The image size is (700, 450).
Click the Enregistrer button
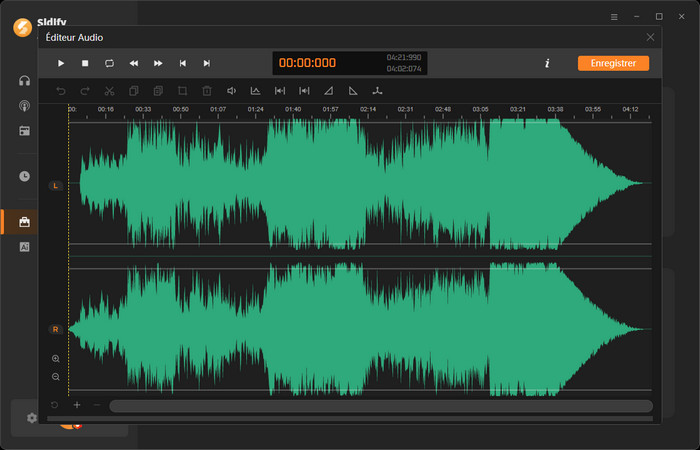(x=613, y=63)
